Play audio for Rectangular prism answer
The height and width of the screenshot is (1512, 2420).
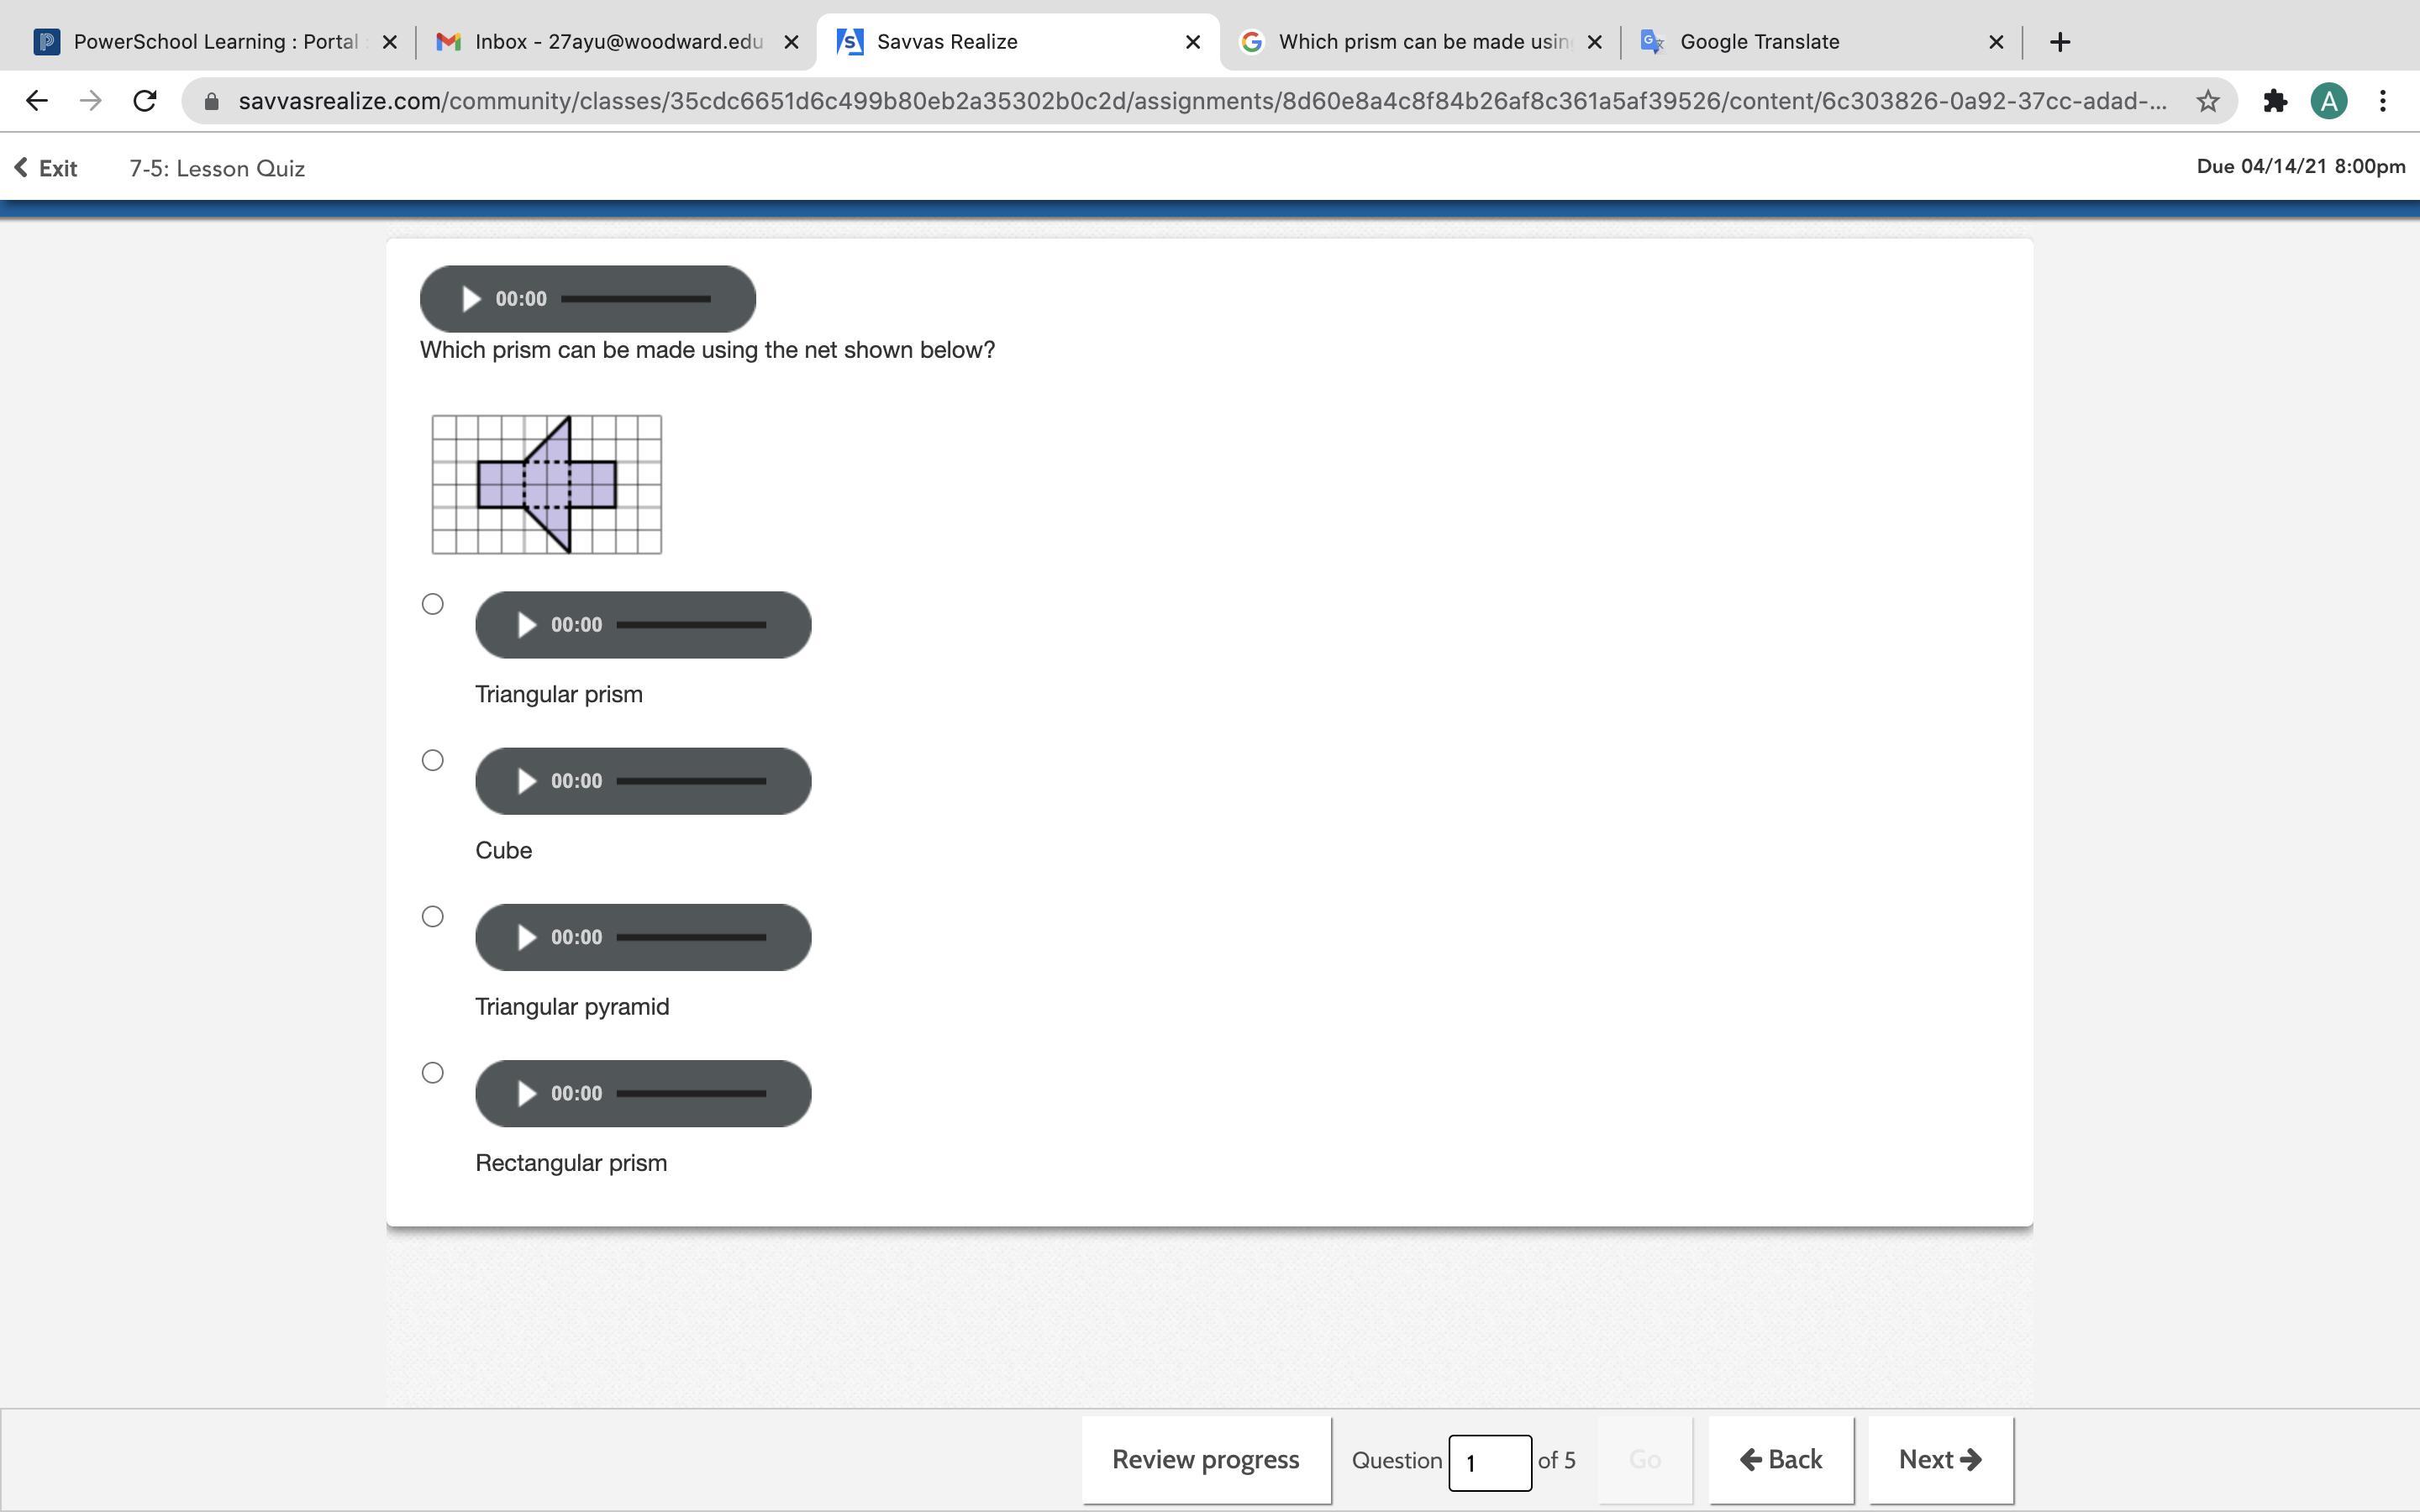point(526,1093)
